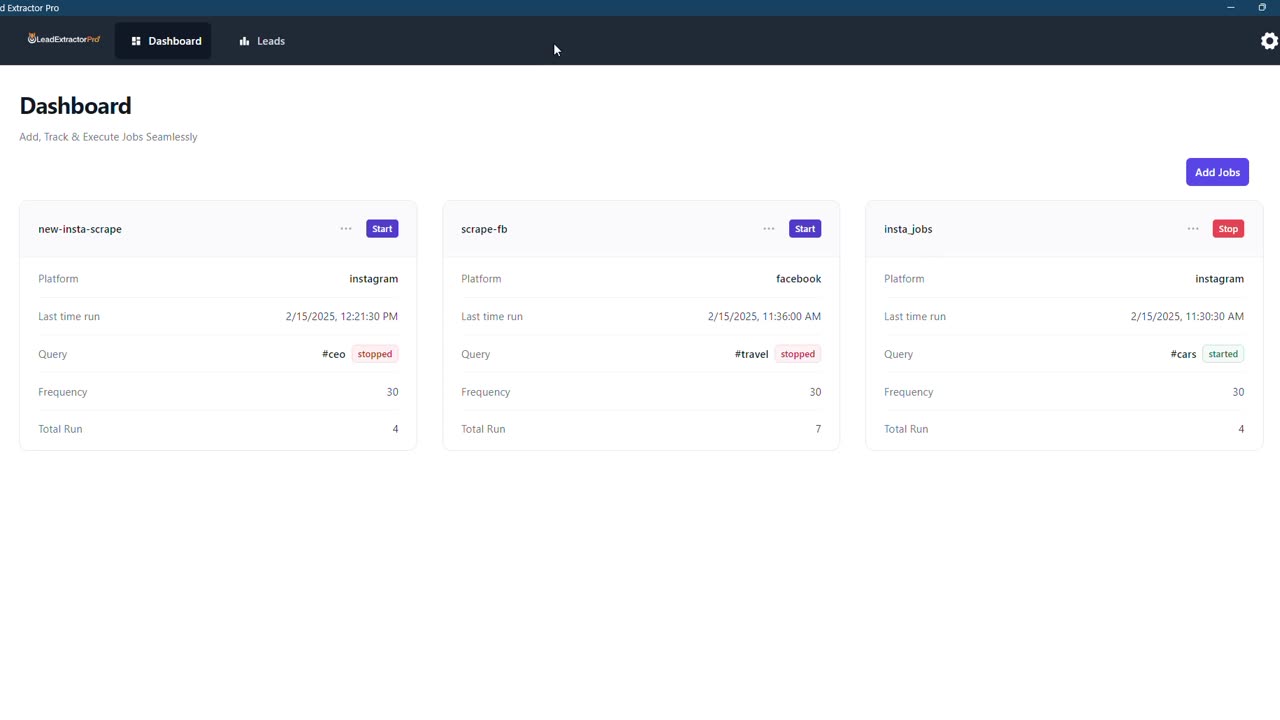The image size is (1280, 720).
Task: Switch to the Dashboard tab
Action: tap(163, 41)
